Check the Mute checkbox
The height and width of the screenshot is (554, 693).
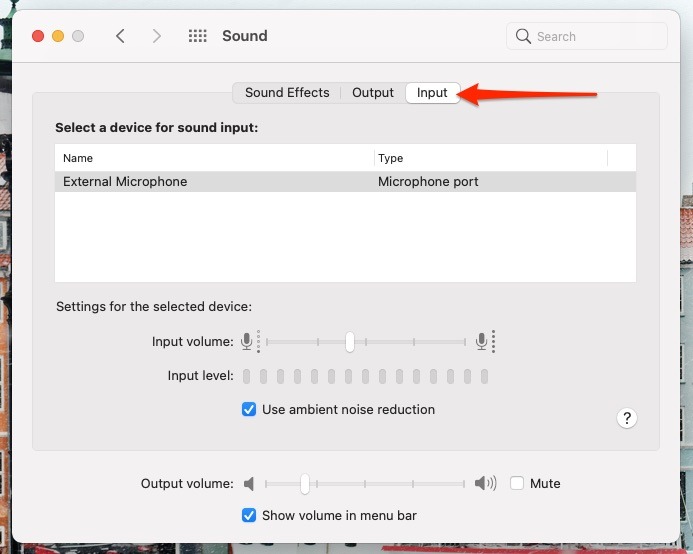coord(517,483)
